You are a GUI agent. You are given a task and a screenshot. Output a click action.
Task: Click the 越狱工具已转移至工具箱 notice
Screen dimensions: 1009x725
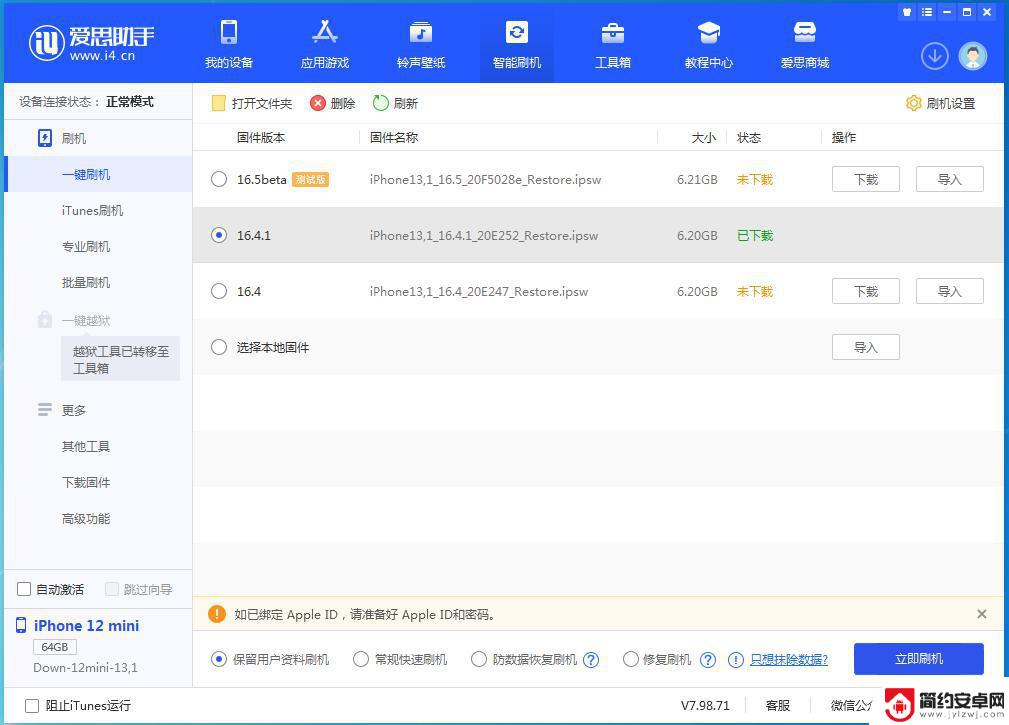tap(120, 359)
